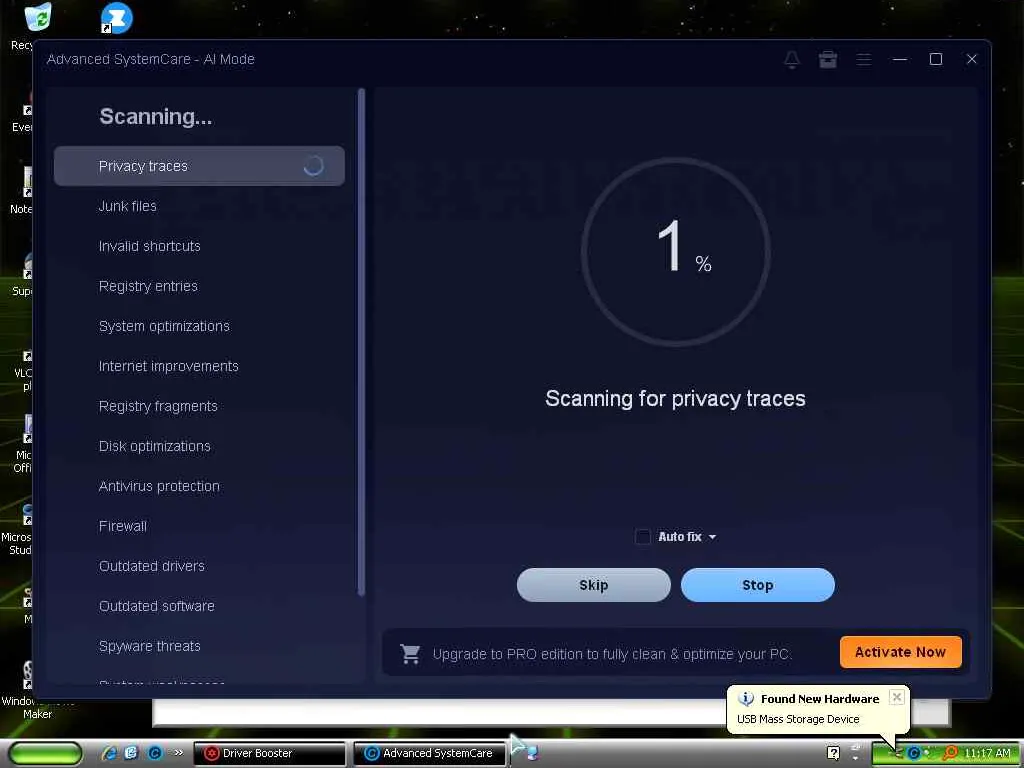Enable the Auto fix checkbox

coord(643,537)
